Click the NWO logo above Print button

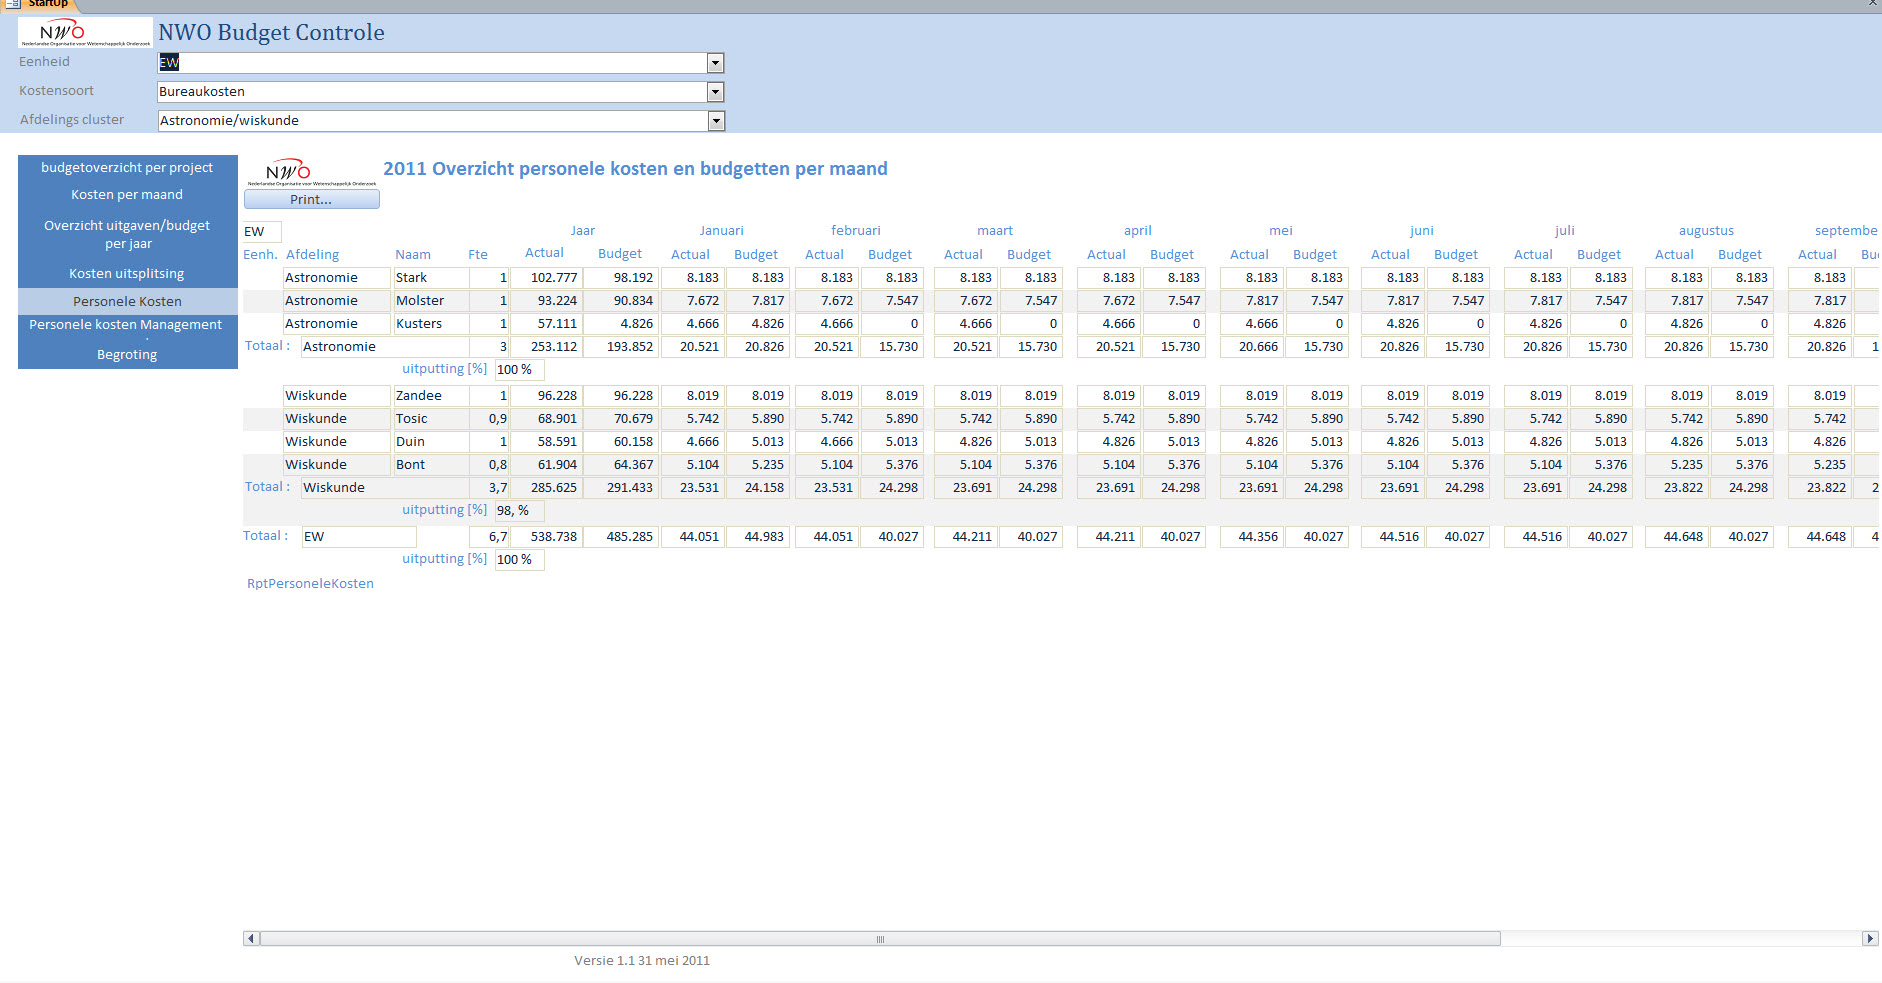[311, 172]
